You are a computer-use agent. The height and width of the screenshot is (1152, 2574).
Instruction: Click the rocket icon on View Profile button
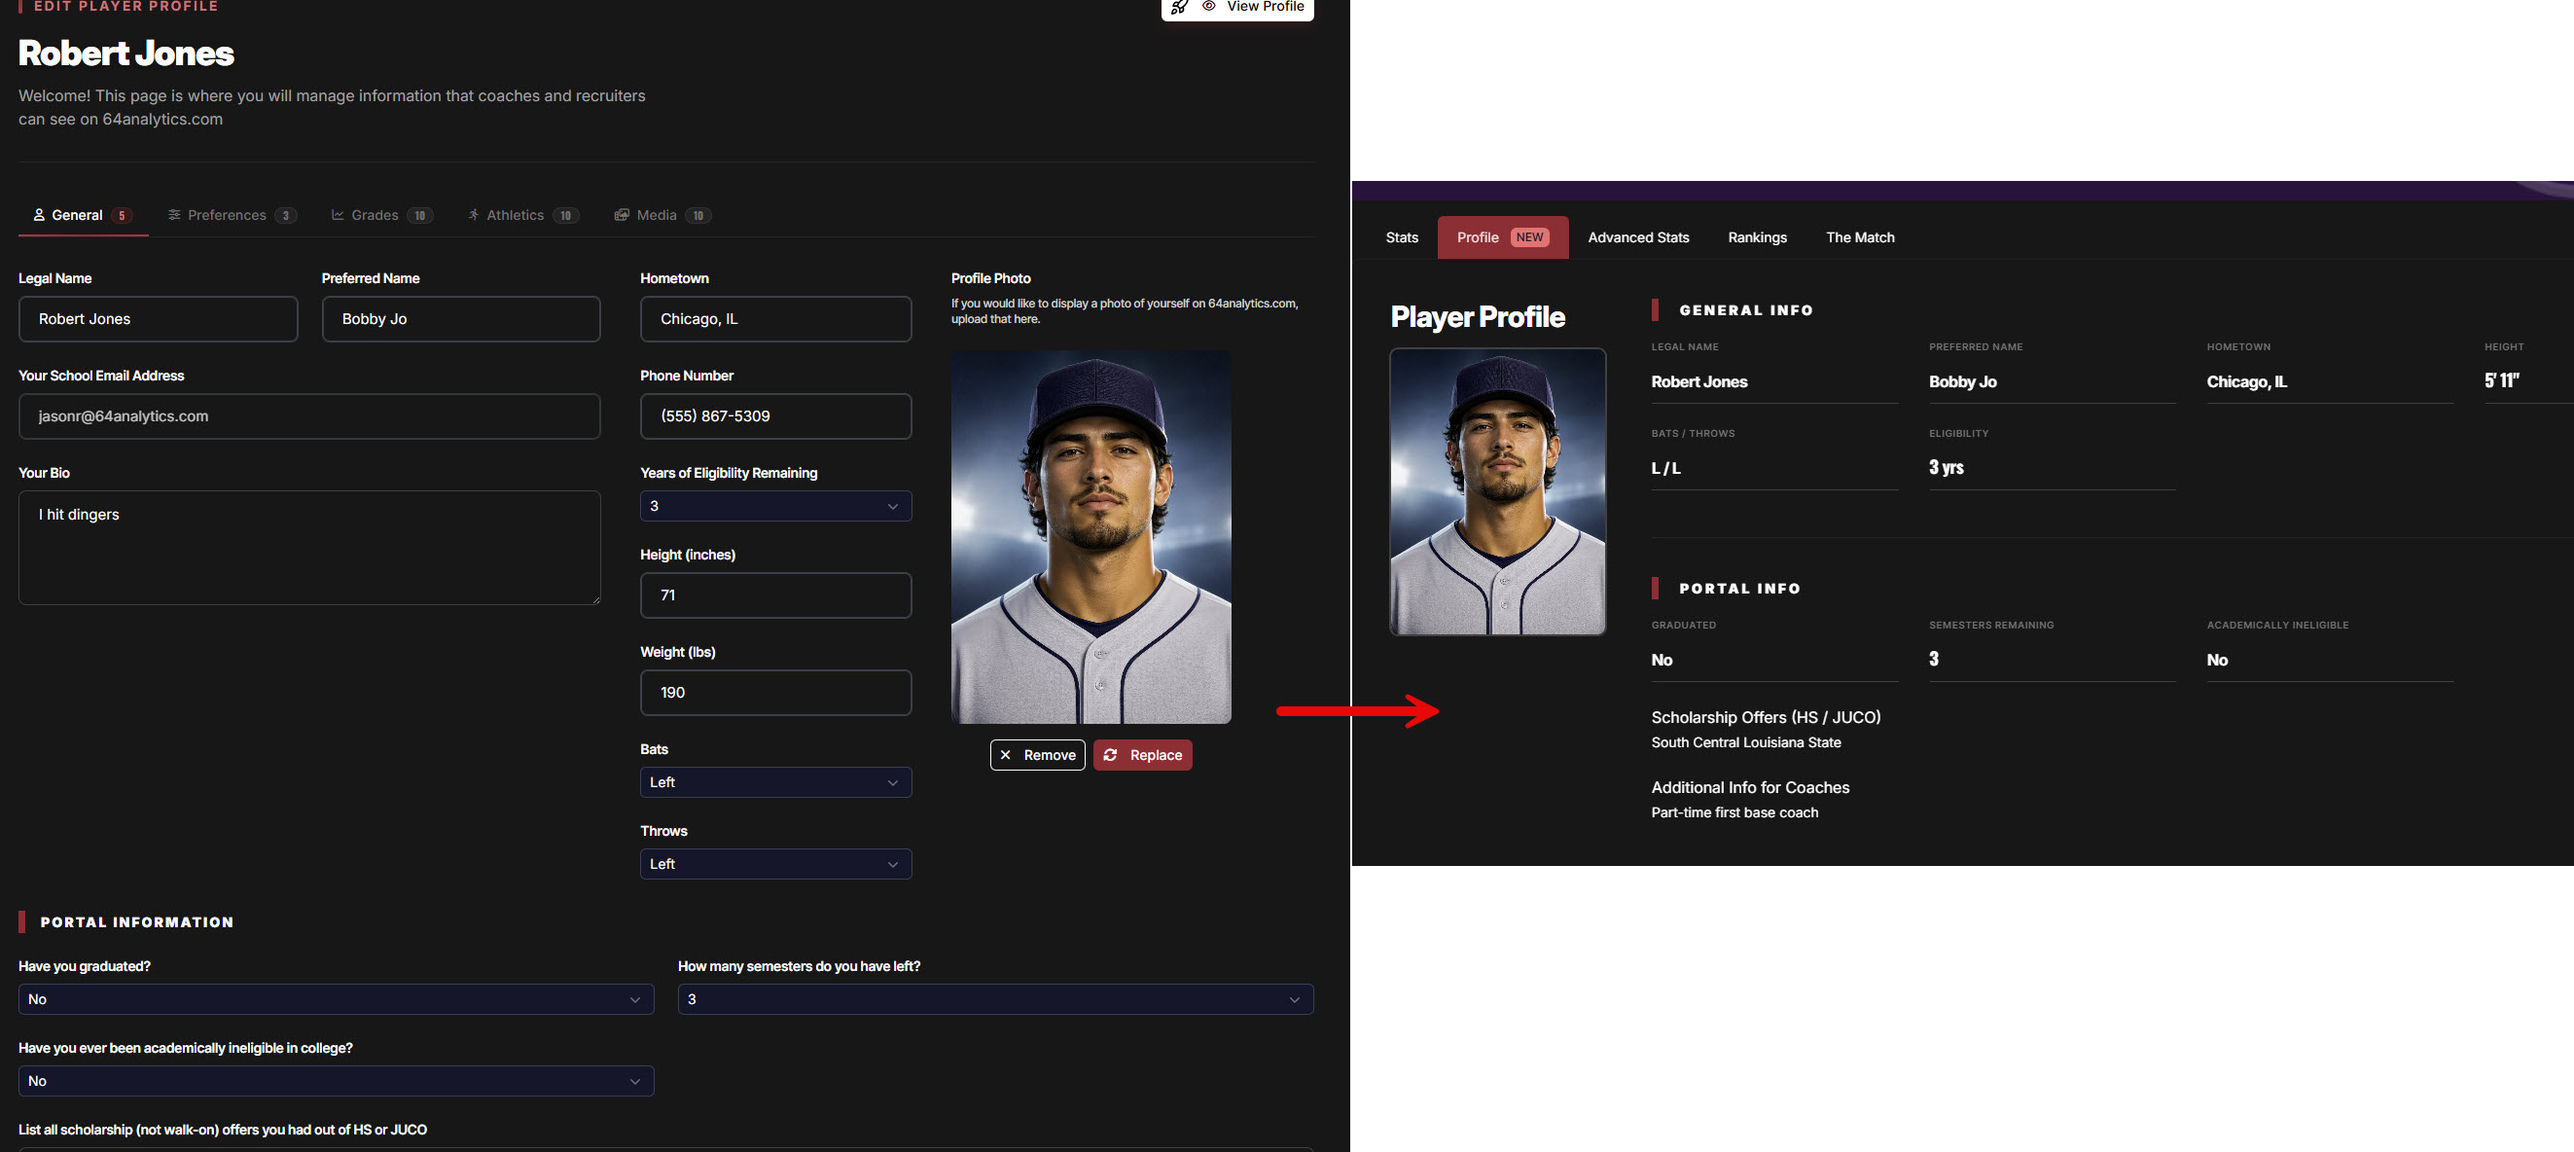tap(1181, 8)
